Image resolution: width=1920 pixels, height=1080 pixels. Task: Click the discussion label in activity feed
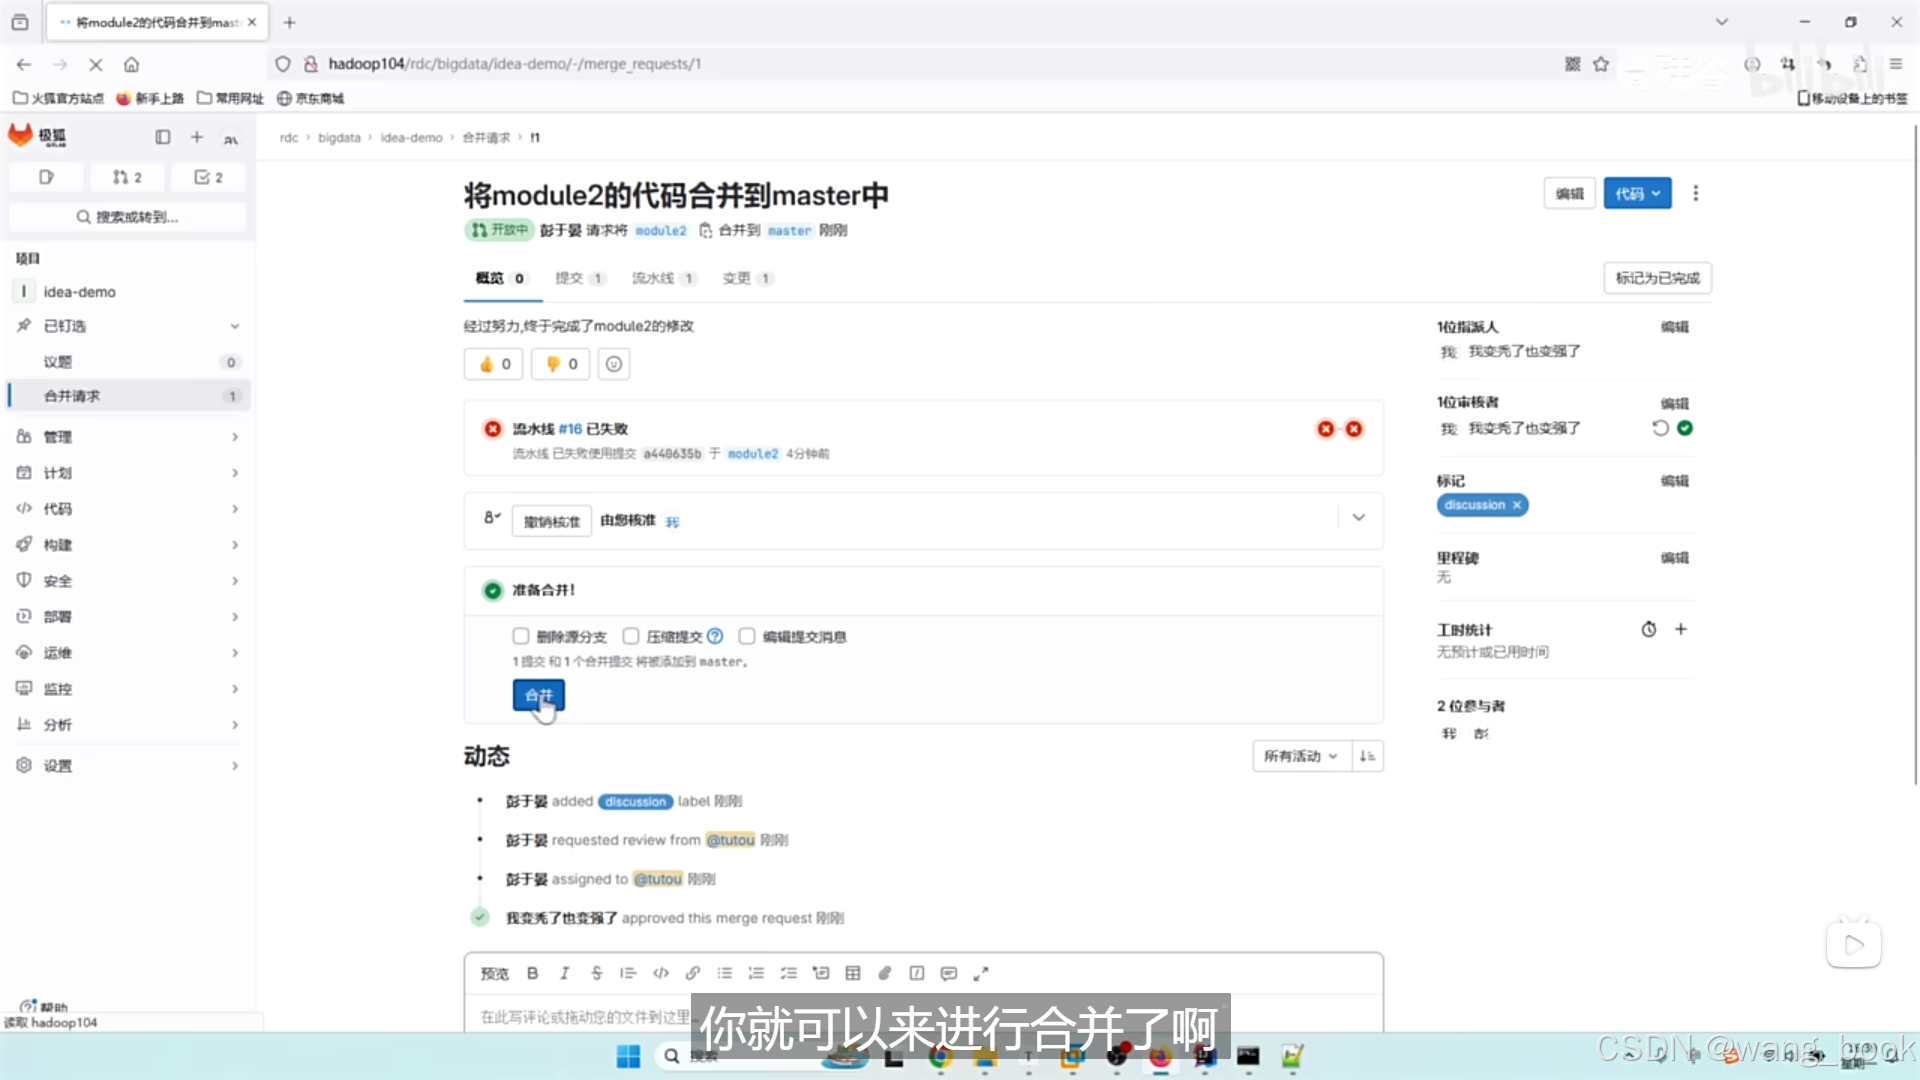636,802
